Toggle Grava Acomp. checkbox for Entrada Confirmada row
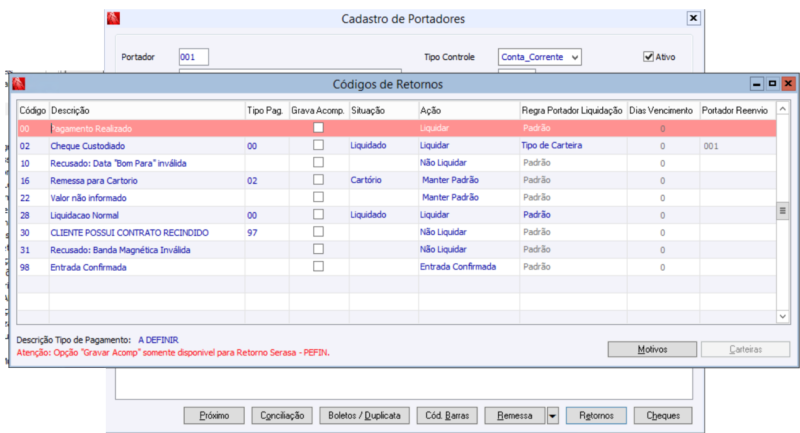This screenshot has width=800, height=433. click(318, 266)
